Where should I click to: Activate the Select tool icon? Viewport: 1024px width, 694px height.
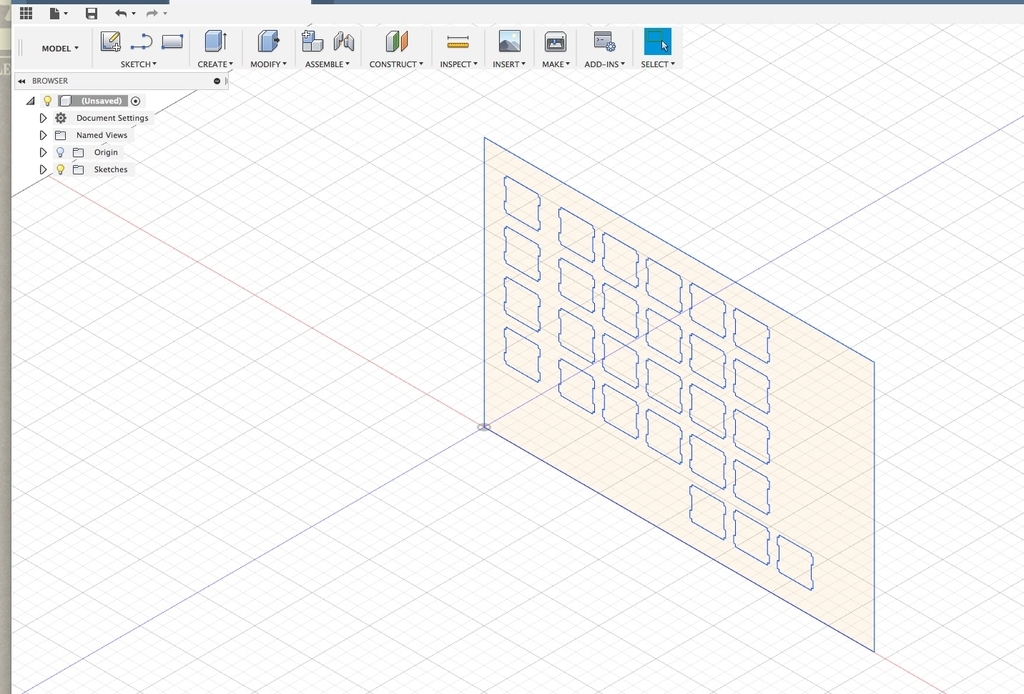pyautogui.click(x=657, y=41)
